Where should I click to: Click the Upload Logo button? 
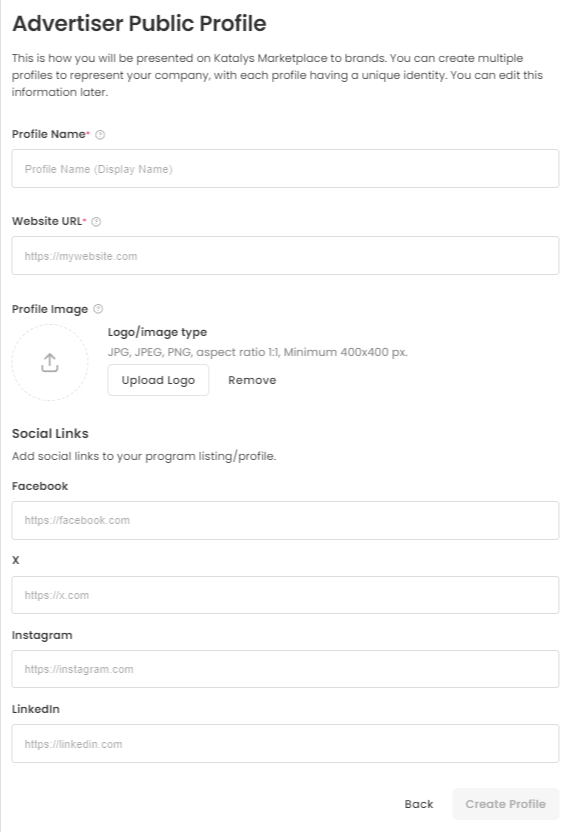(x=158, y=380)
